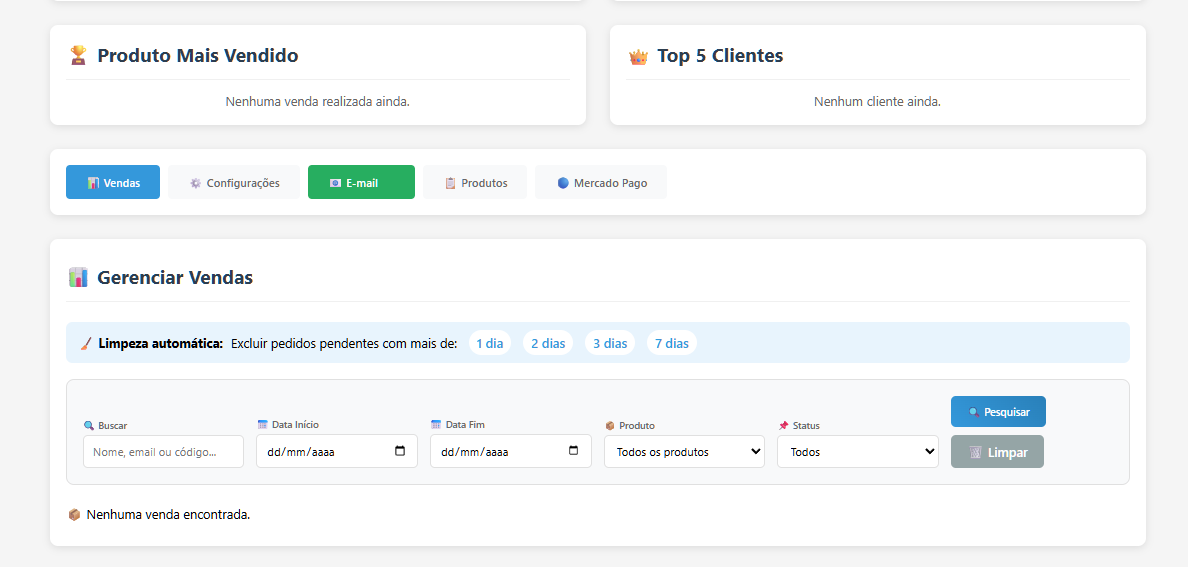Open the Mercado Pago tab

[x=601, y=183]
